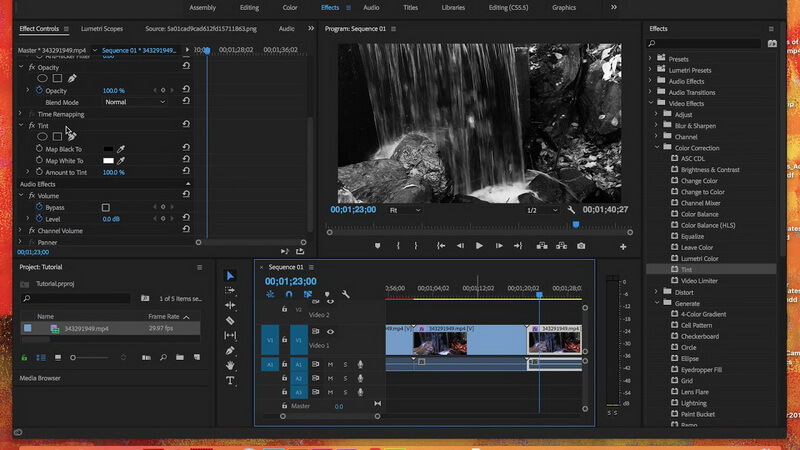
Task: Open the Button Editor plus icon
Action: (x=623, y=247)
